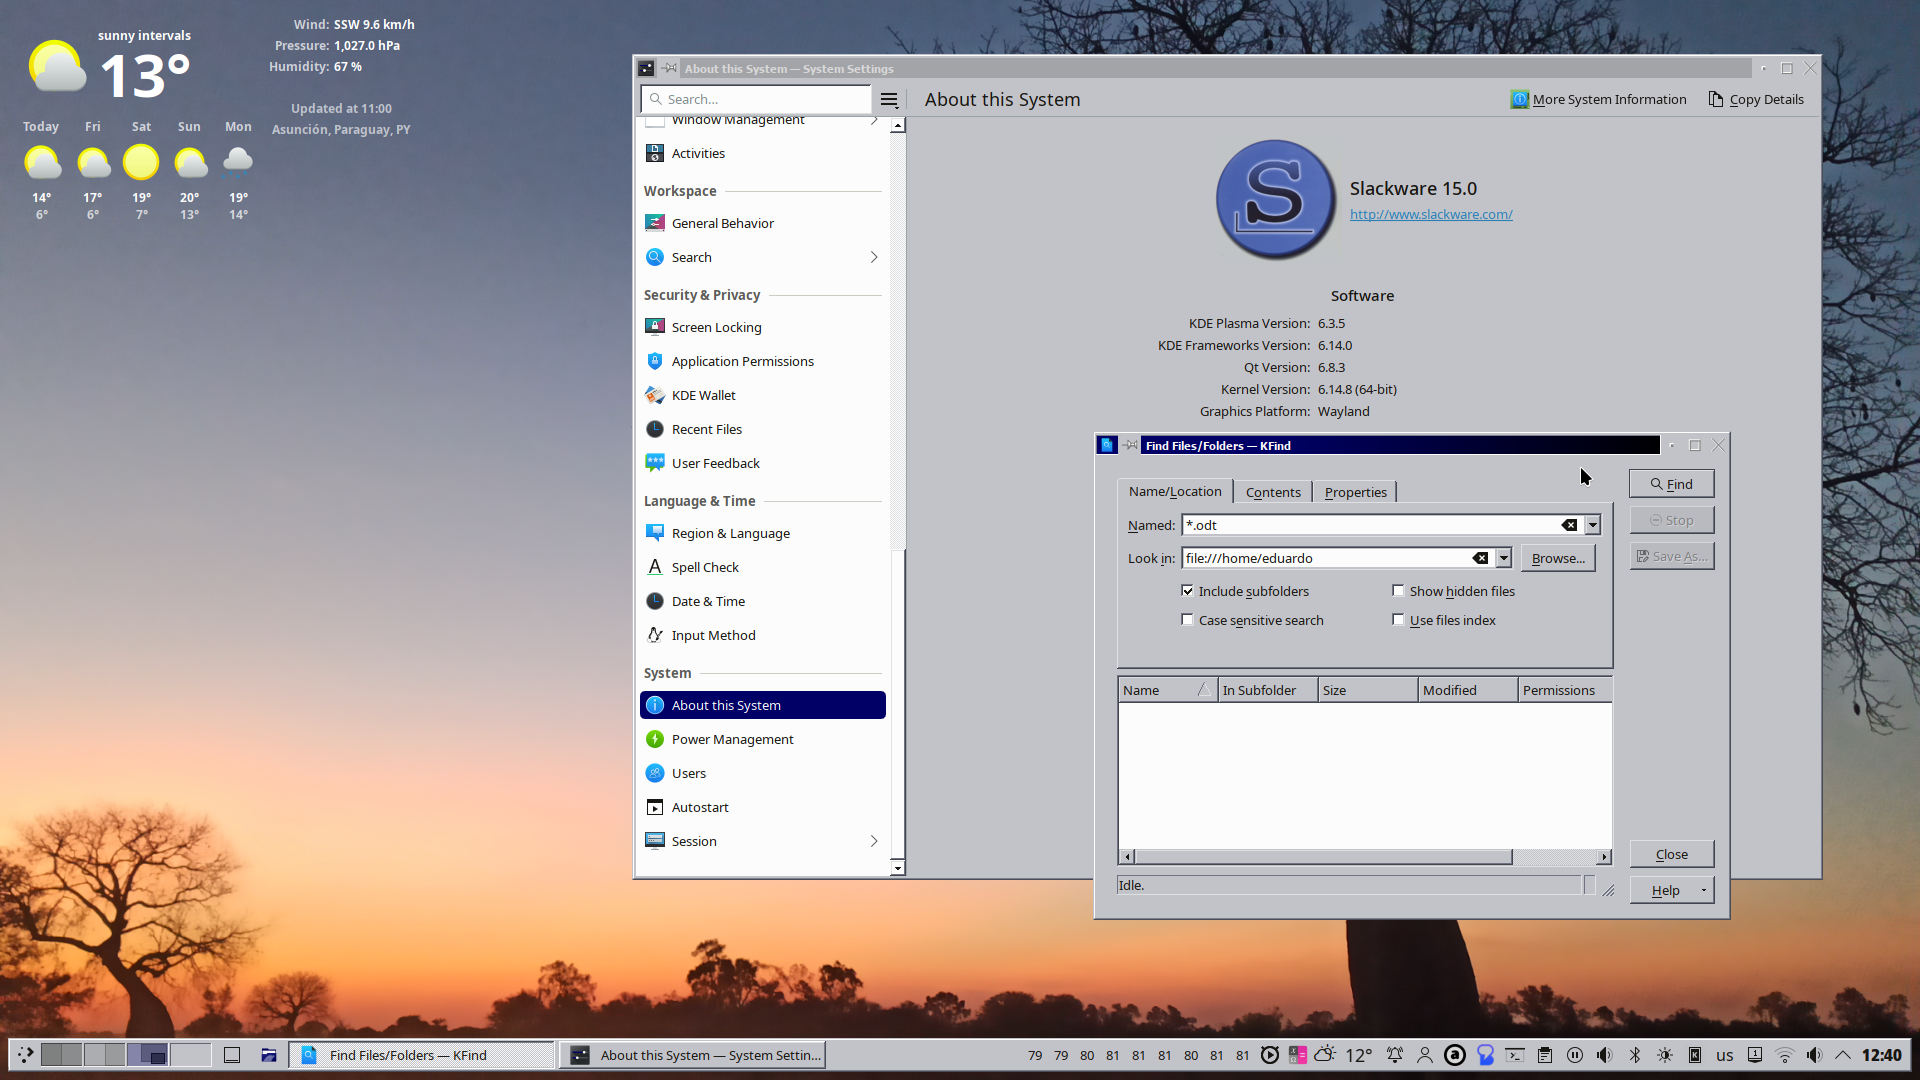This screenshot has width=1920, height=1080.
Task: Sort results by Size column header
Action: coord(1367,690)
